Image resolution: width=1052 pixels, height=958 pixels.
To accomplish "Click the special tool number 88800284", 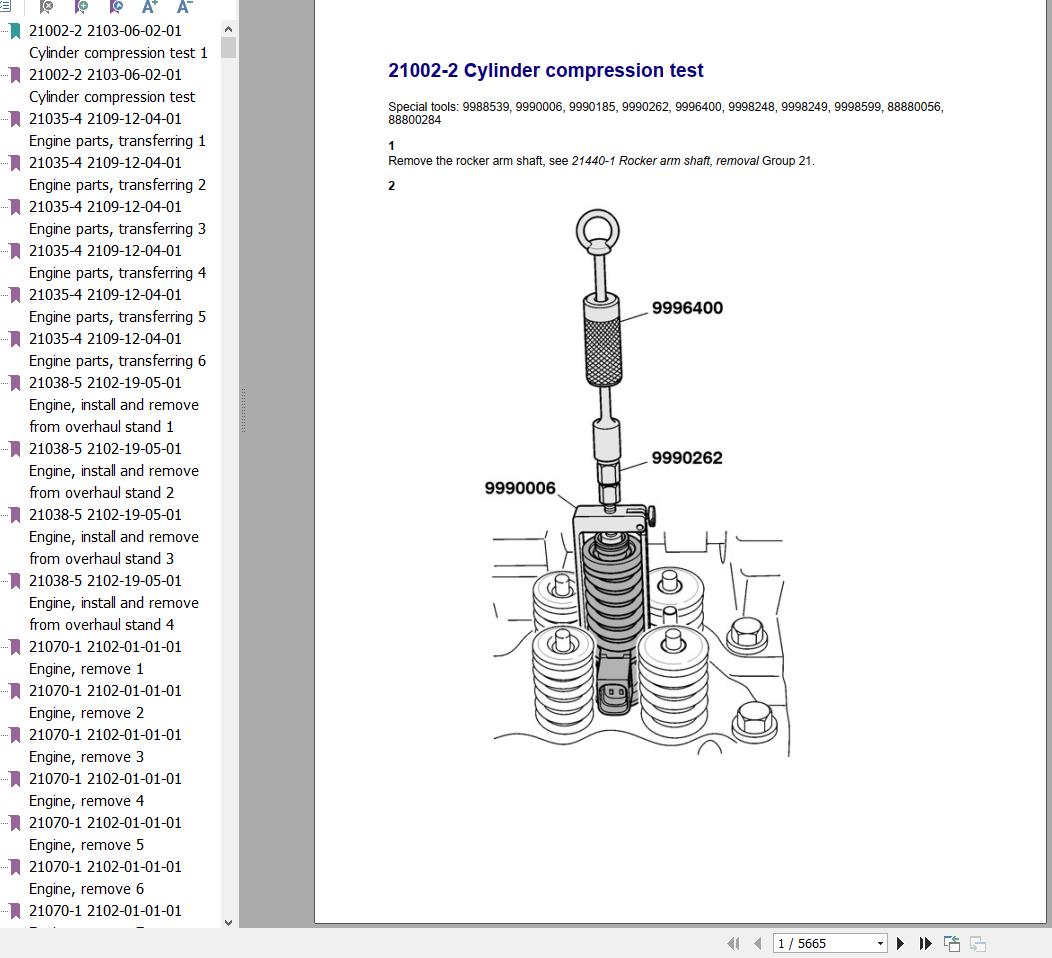I will click(x=415, y=120).
